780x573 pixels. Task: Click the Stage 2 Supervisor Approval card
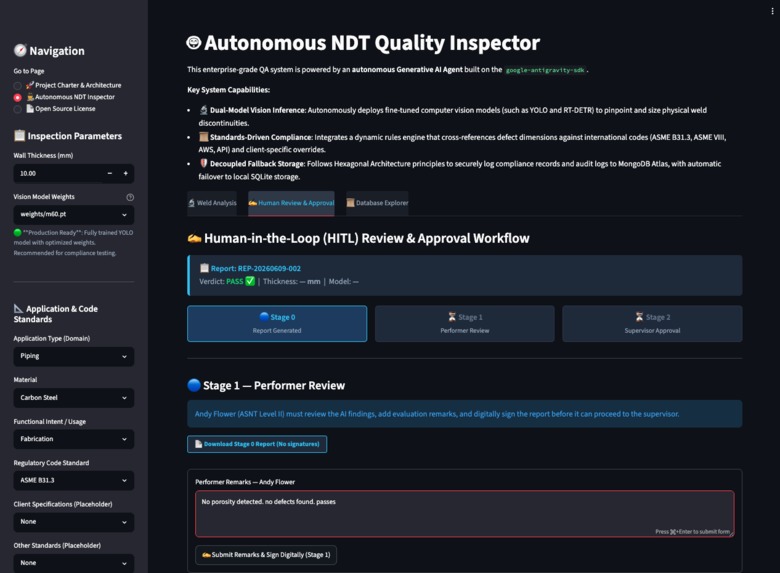pos(652,324)
